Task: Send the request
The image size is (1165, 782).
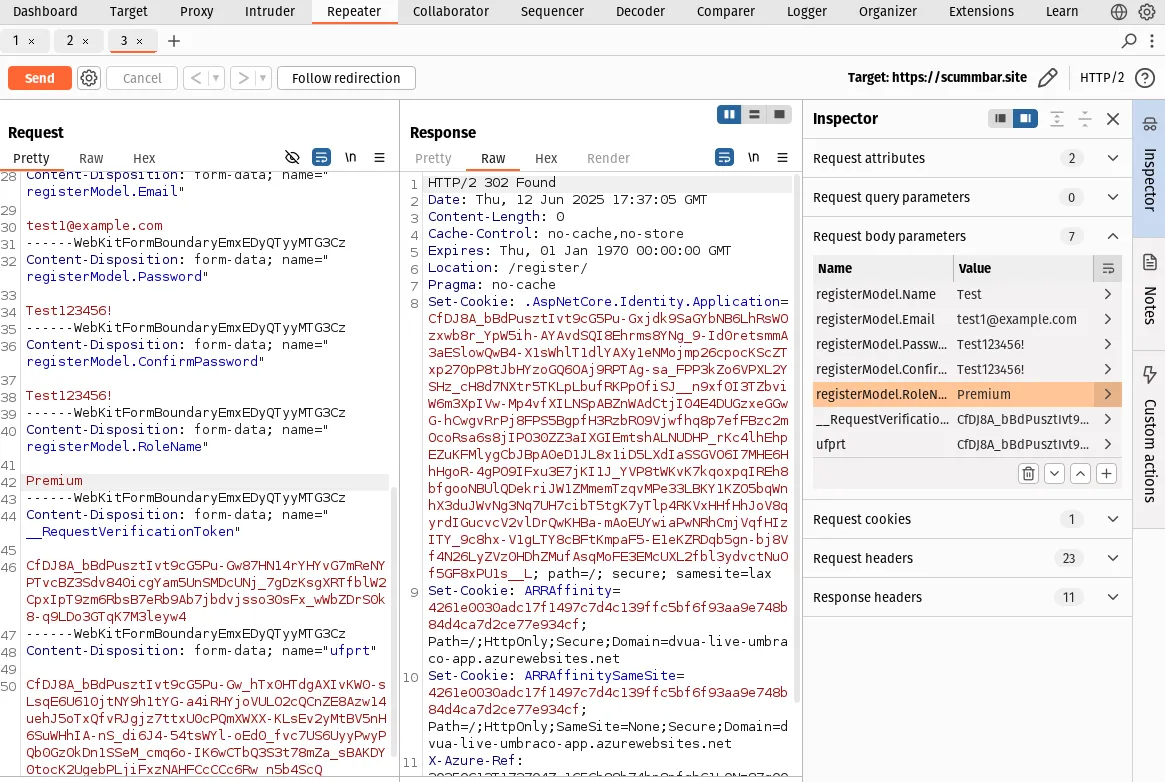Action: [39, 78]
